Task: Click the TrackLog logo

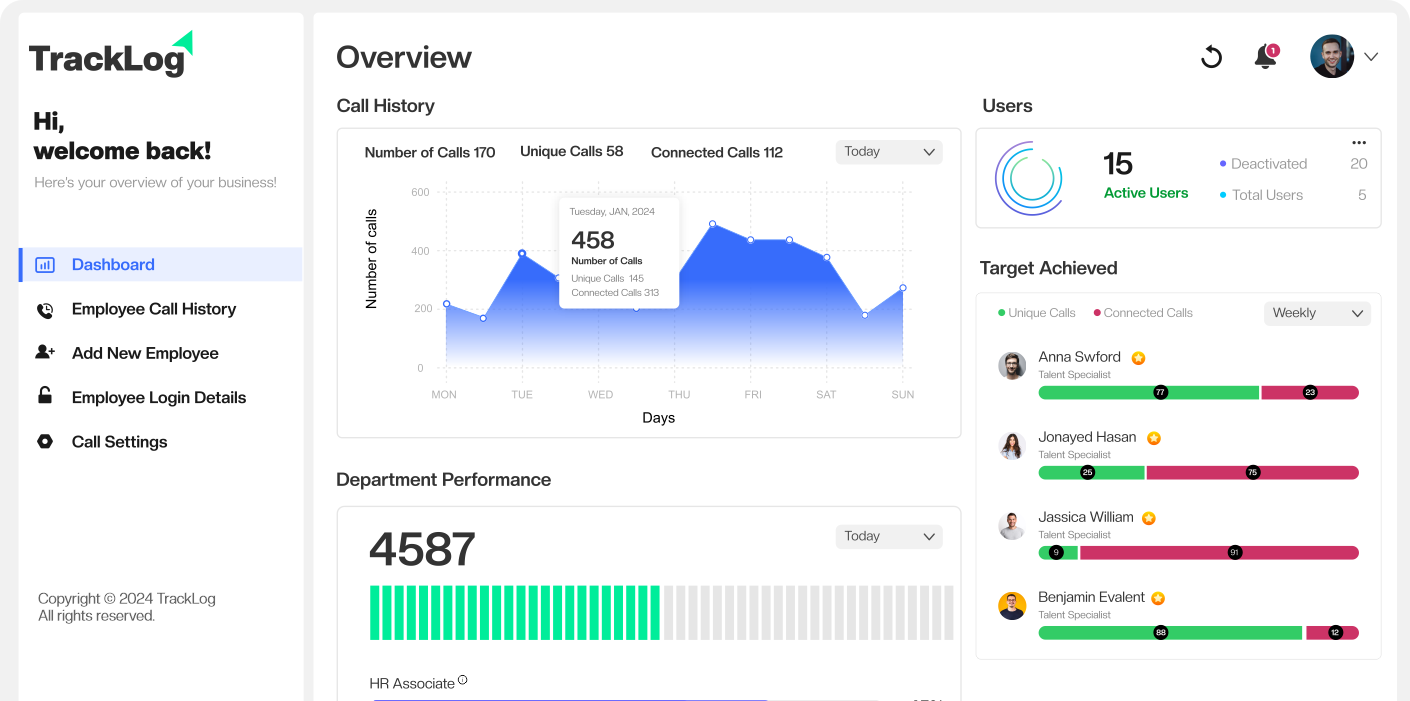Action: click(x=110, y=56)
